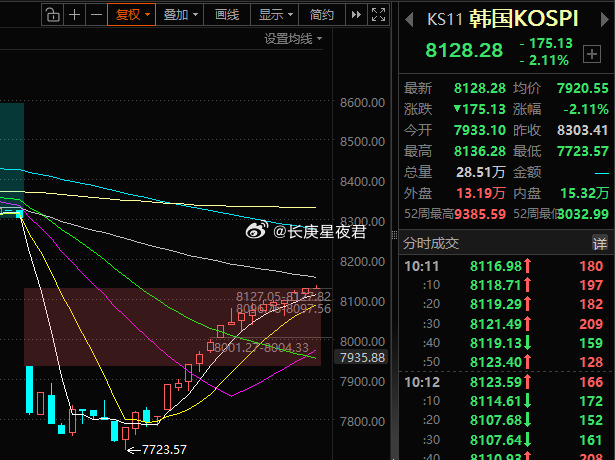Switch to 简约 view
The height and width of the screenshot is (460, 615).
tap(322, 15)
